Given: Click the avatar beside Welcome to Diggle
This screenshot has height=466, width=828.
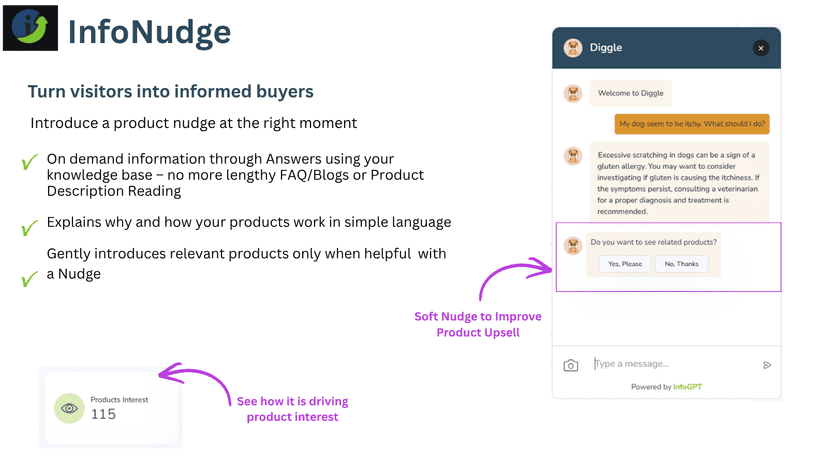Looking at the screenshot, I should pos(572,94).
